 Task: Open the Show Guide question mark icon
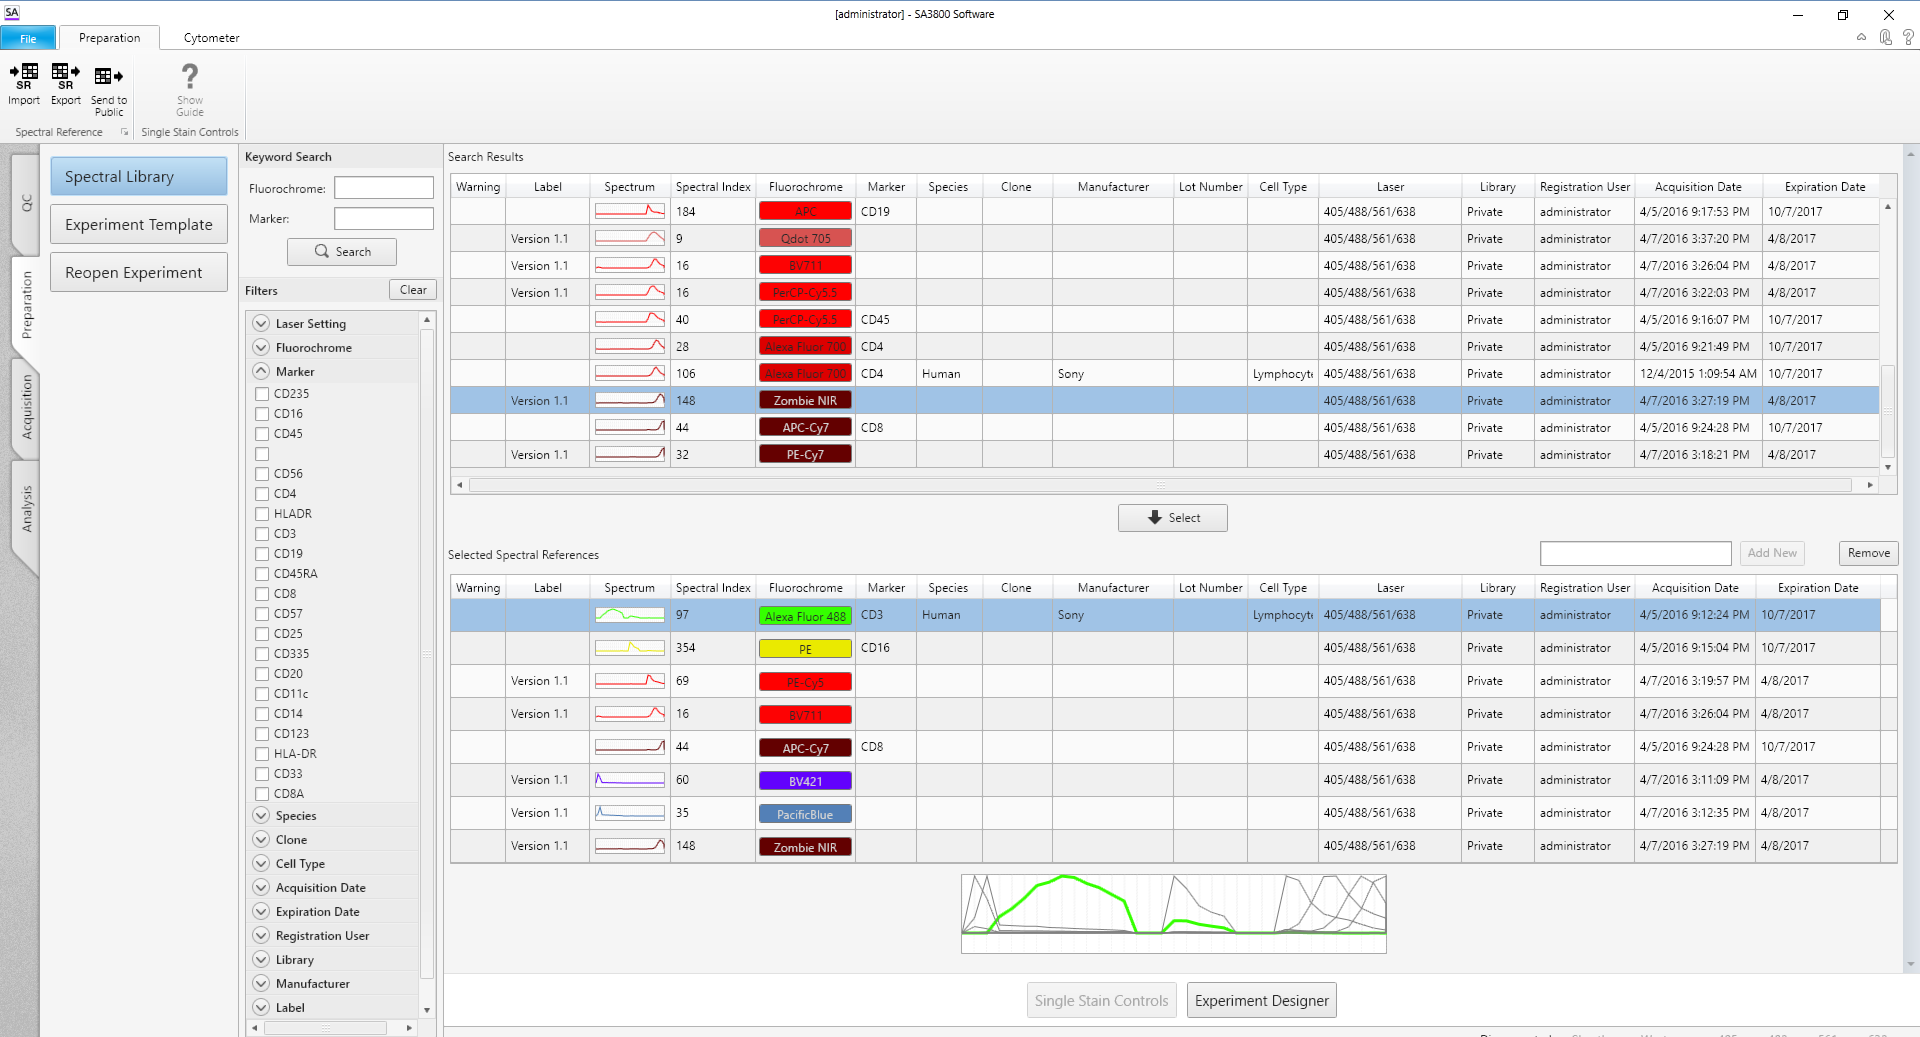point(190,77)
